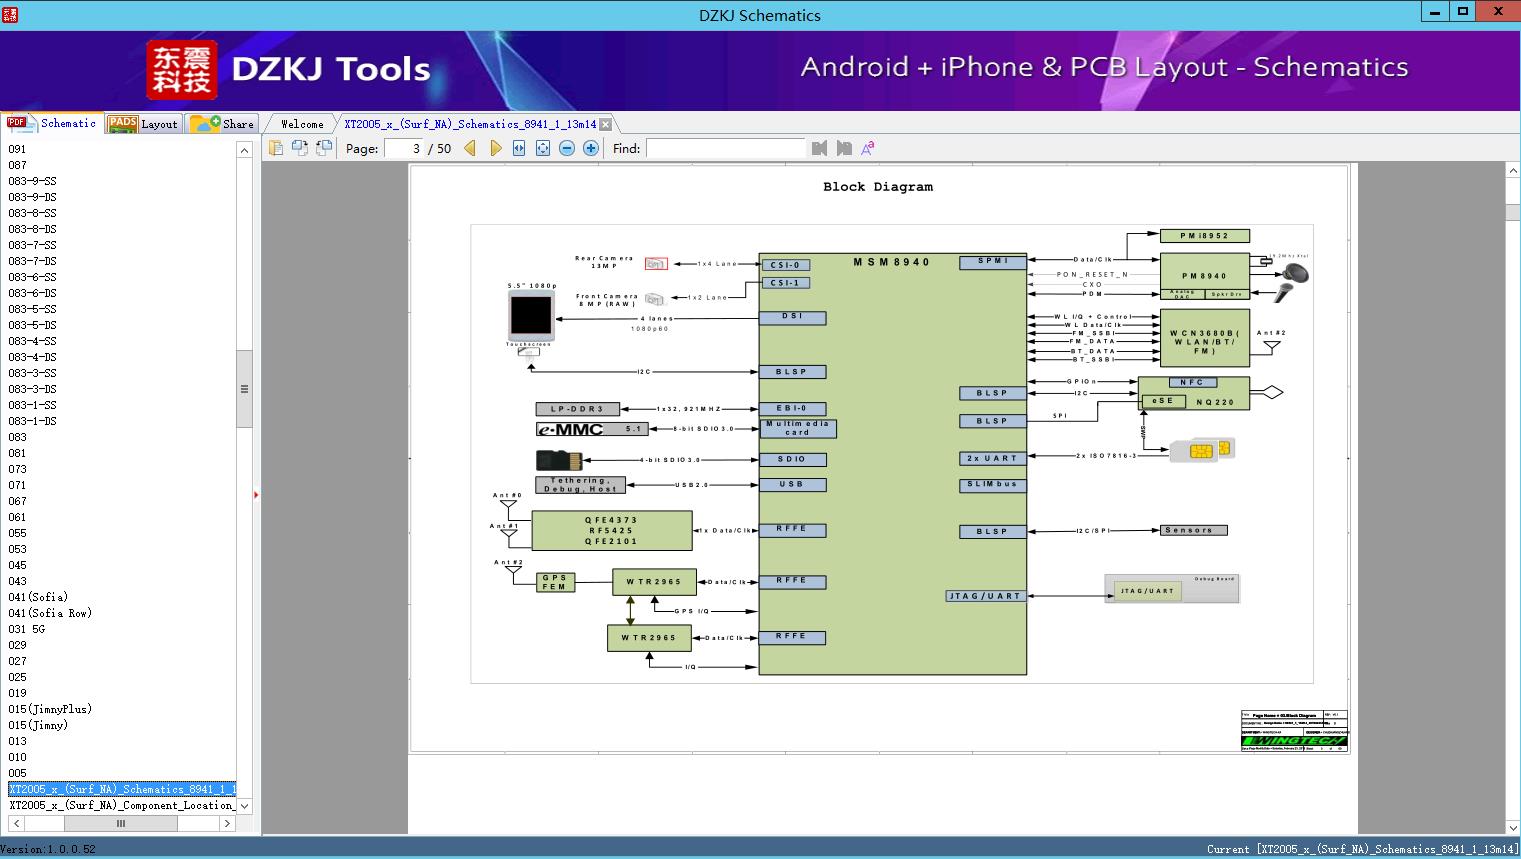The height and width of the screenshot is (859, 1521).
Task: Open the PADS Layout tab
Action: pyautogui.click(x=143, y=124)
